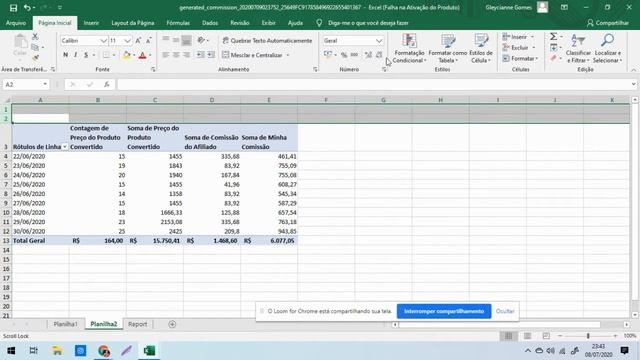Apply the red font color A
The image size is (640, 360).
tap(142, 55)
